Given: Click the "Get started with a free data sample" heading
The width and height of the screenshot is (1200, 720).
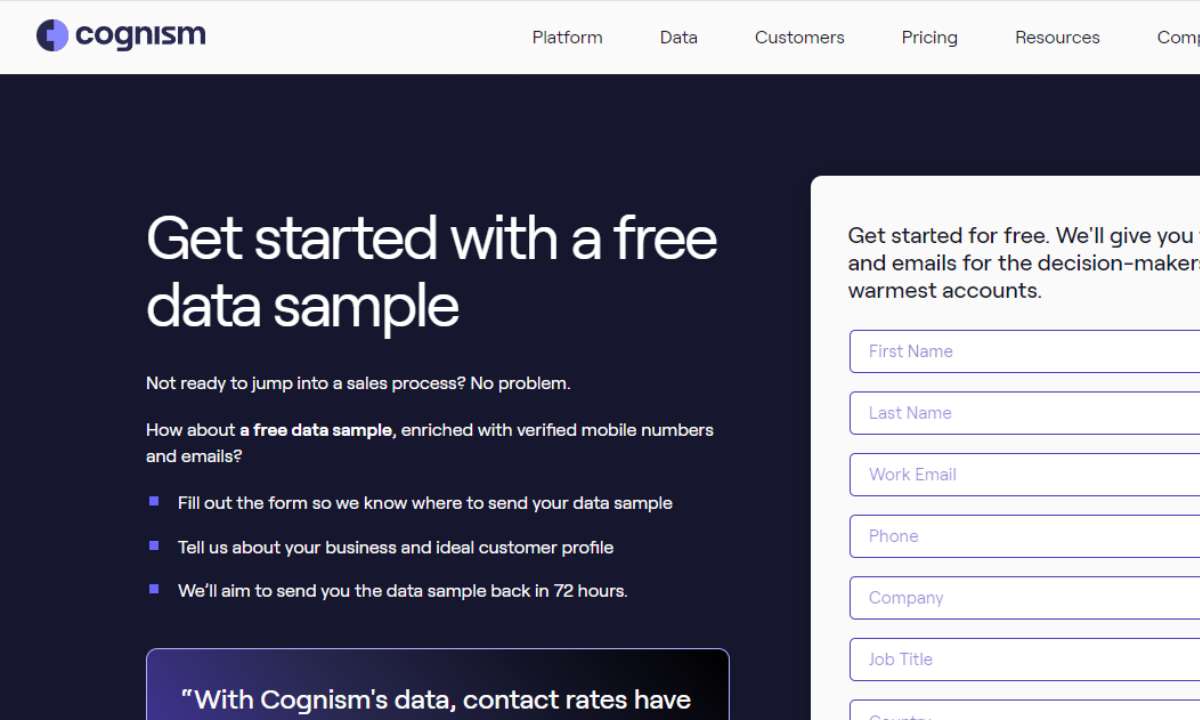Looking at the screenshot, I should pyautogui.click(x=431, y=272).
